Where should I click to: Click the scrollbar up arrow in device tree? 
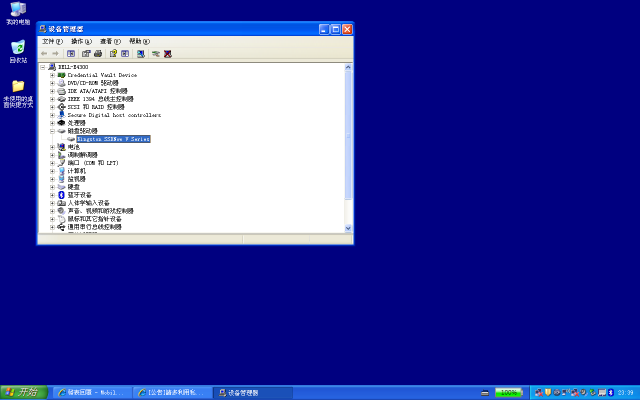348,67
